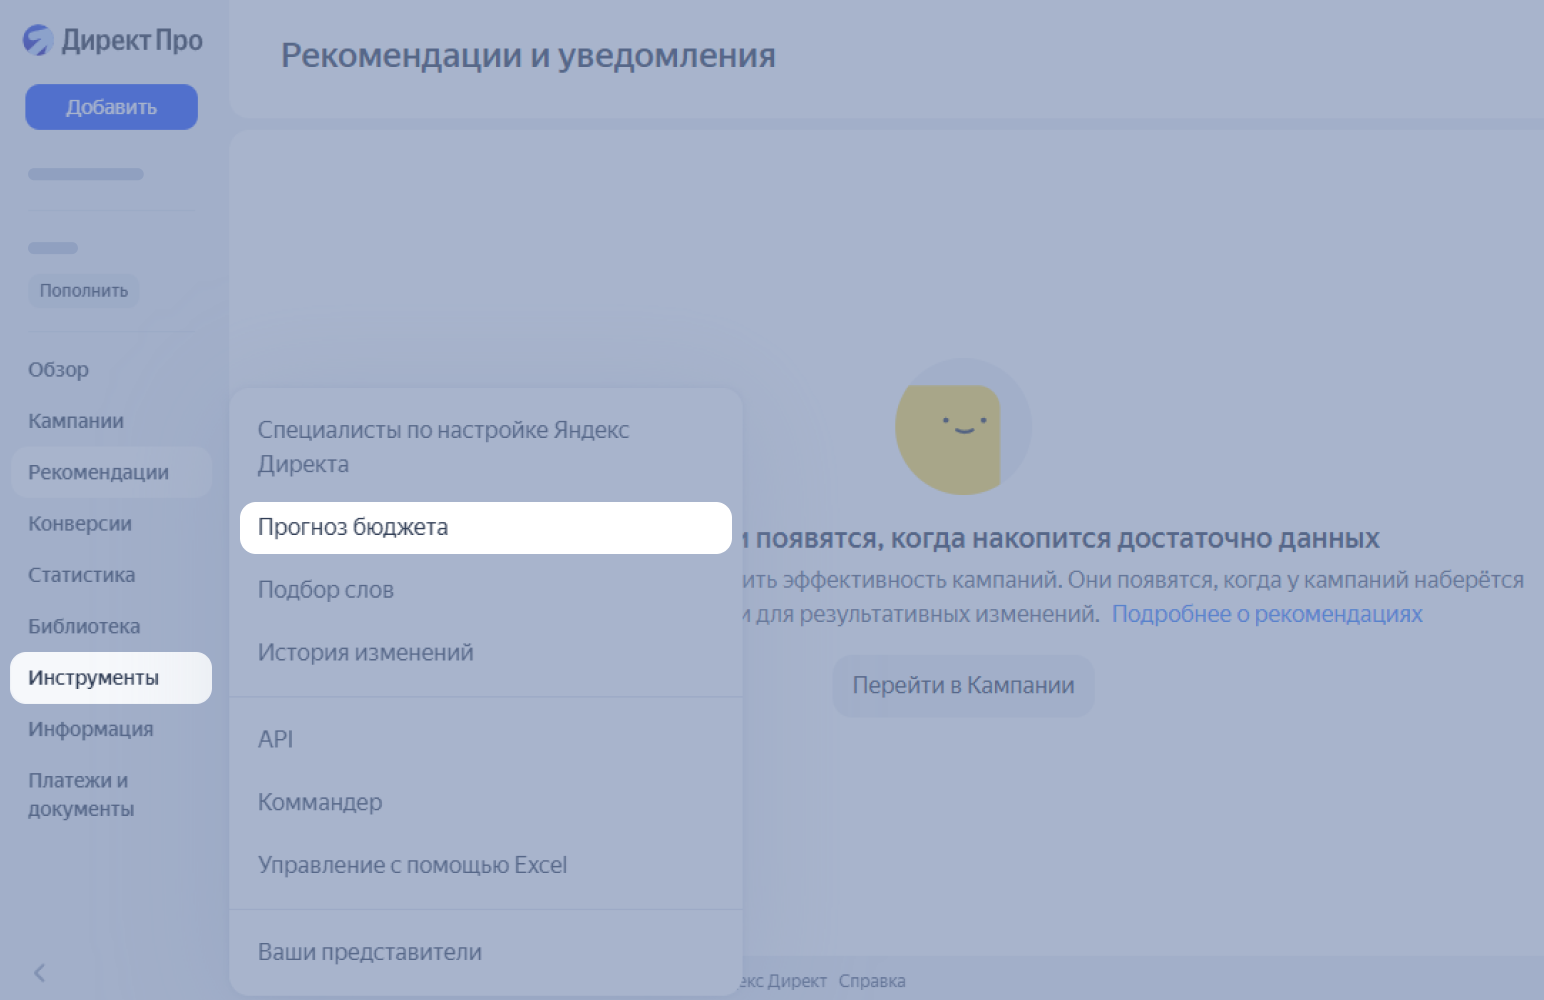Screen dimensions: 1544x1000
Task: Open the Конверсии section
Action: click(79, 523)
